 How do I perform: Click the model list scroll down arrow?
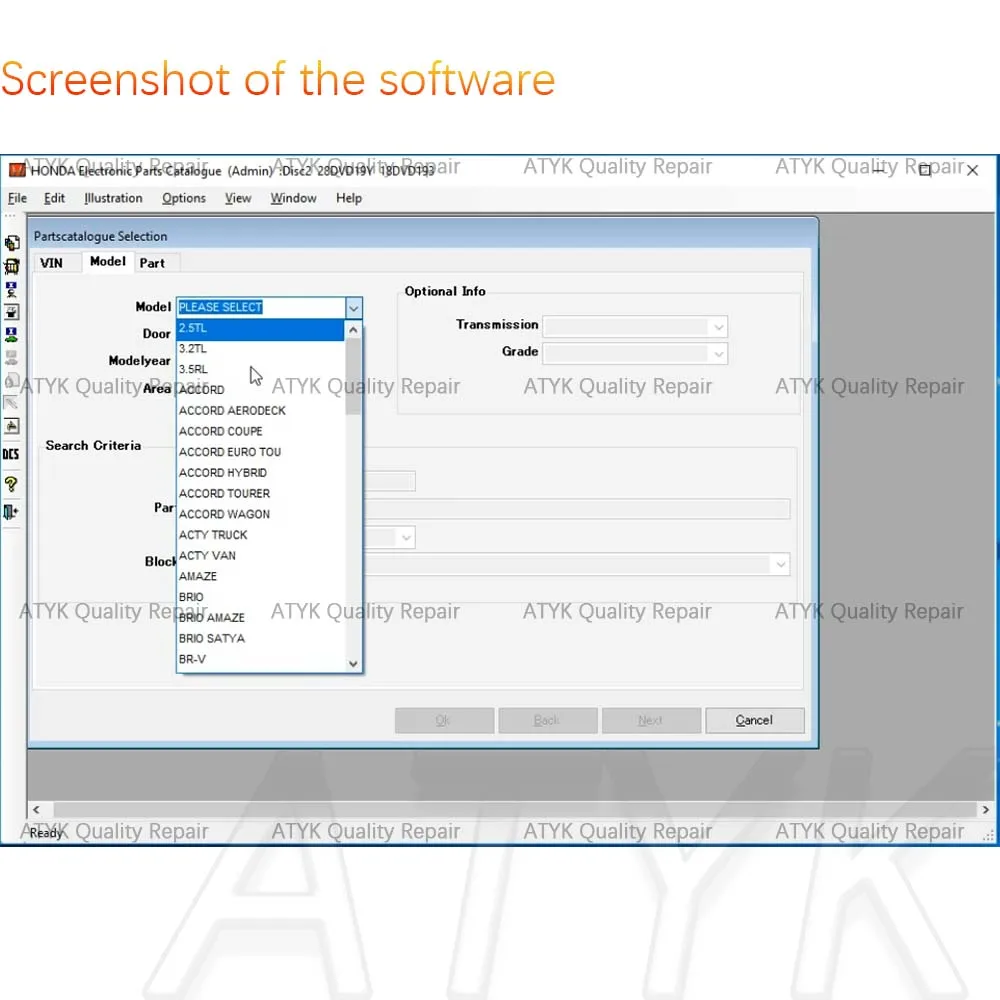tap(353, 664)
